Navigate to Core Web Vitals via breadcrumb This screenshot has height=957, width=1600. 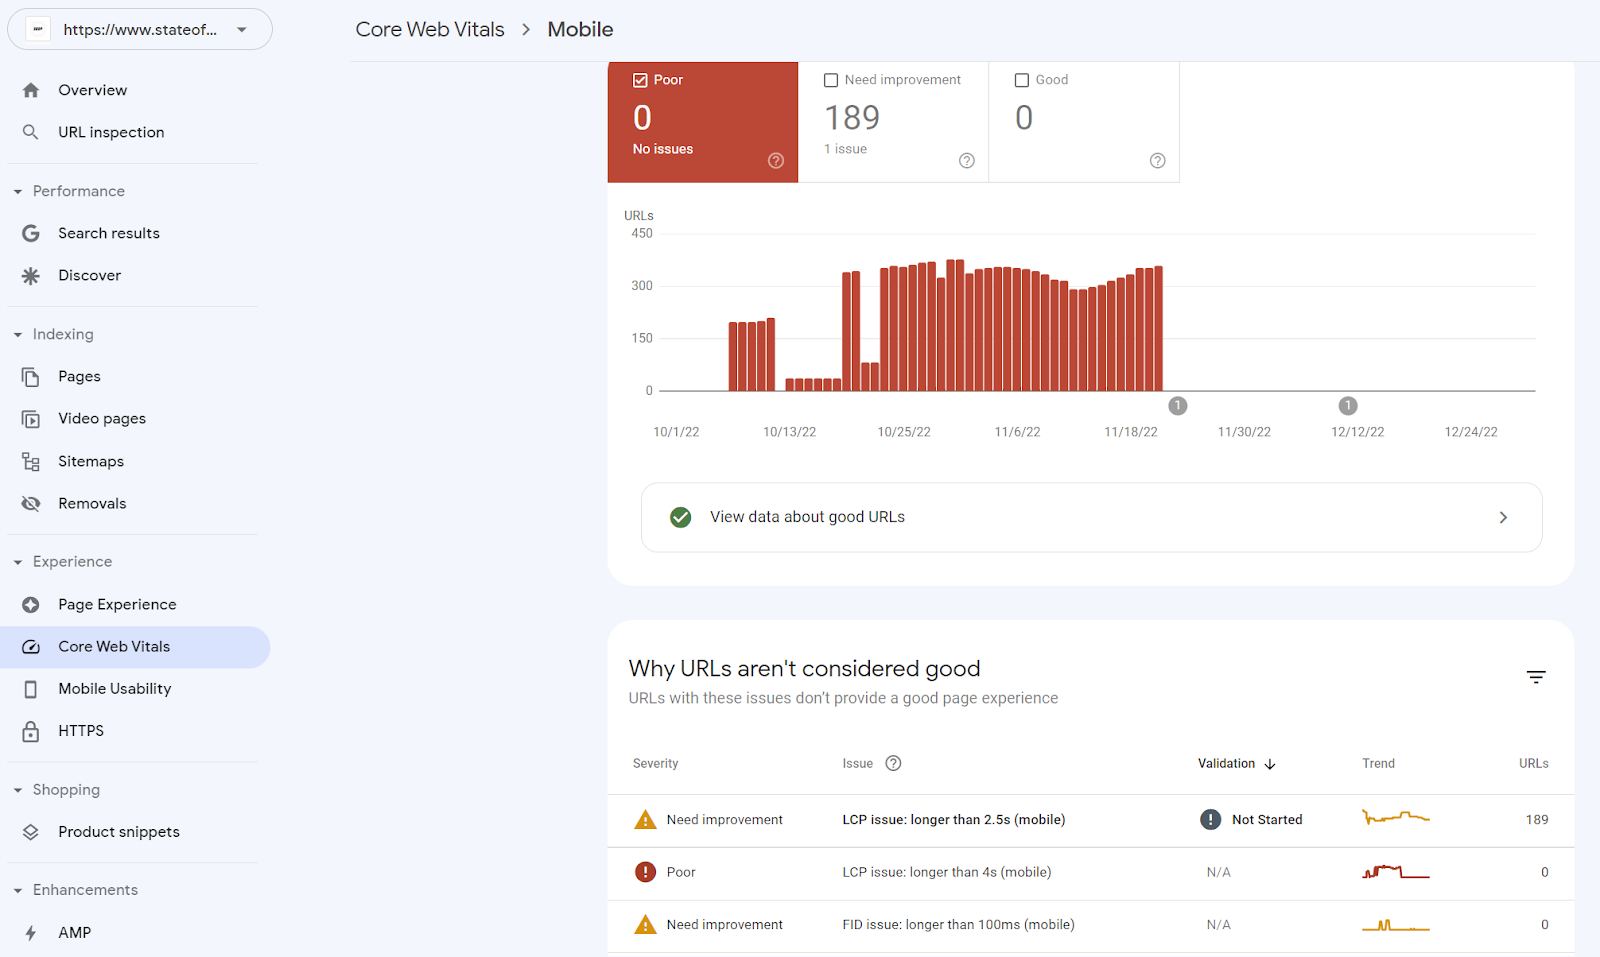[429, 29]
